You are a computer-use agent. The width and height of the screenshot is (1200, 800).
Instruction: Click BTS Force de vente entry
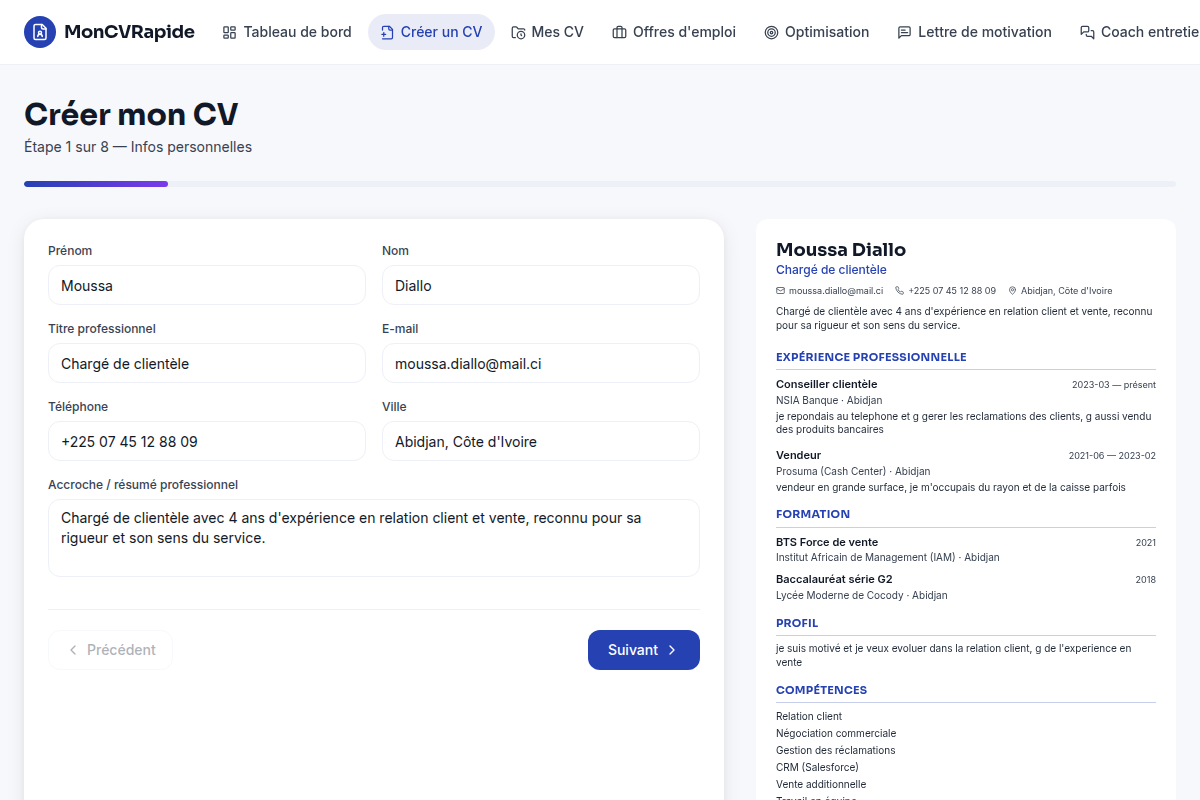pos(827,542)
